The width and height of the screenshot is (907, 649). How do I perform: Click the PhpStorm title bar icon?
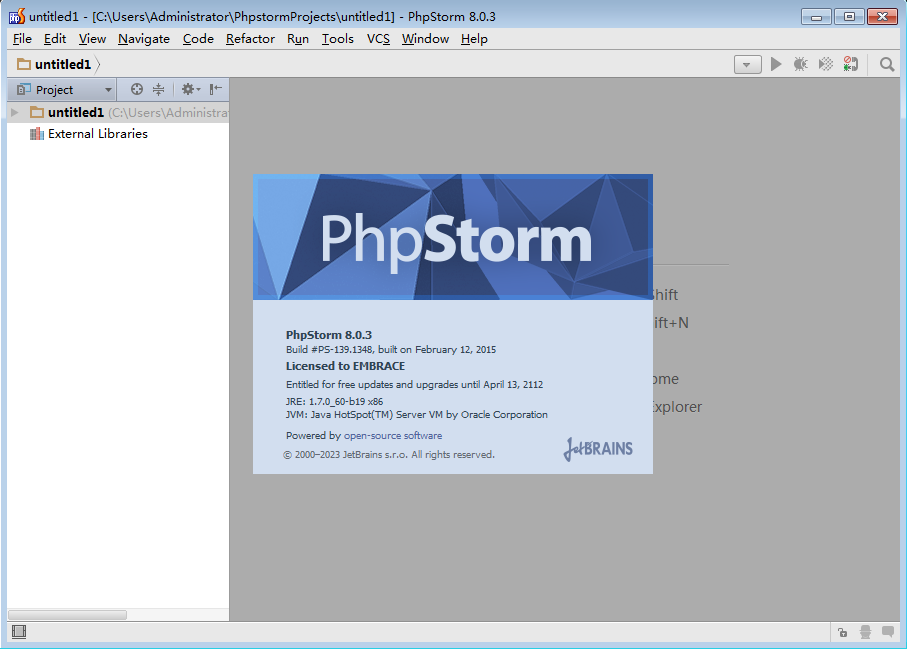[17, 16]
